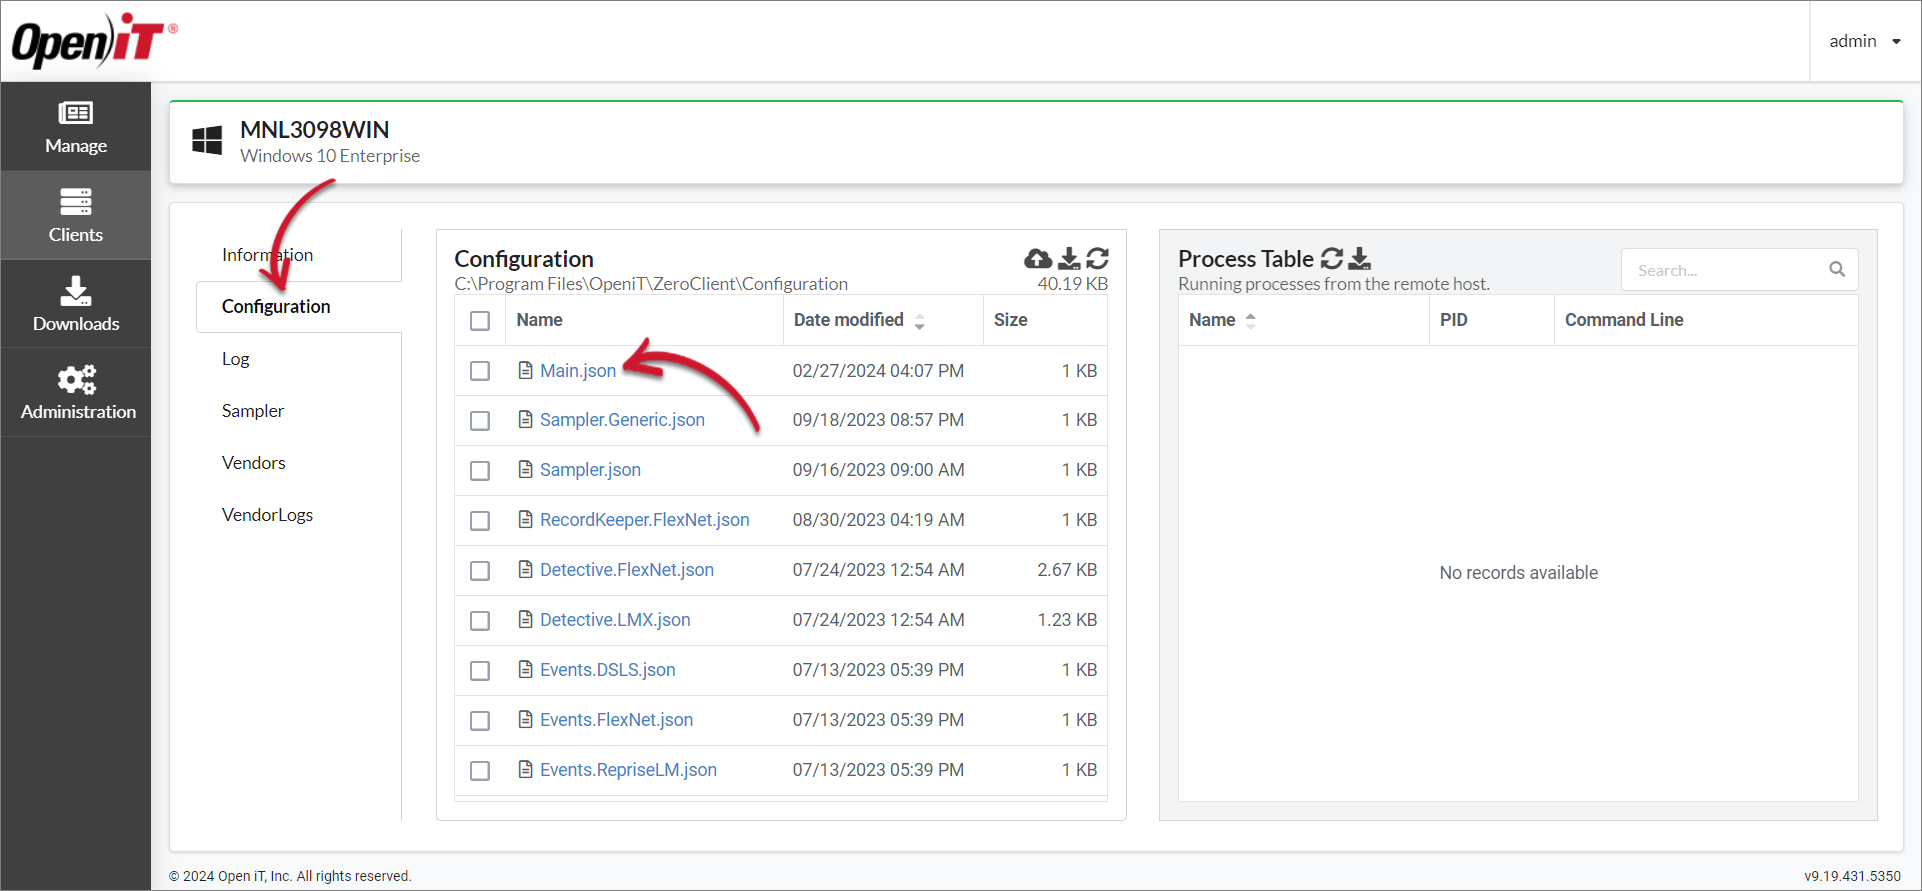Open the Events.DSLS.json link
The width and height of the screenshot is (1922, 891).
tap(608, 670)
